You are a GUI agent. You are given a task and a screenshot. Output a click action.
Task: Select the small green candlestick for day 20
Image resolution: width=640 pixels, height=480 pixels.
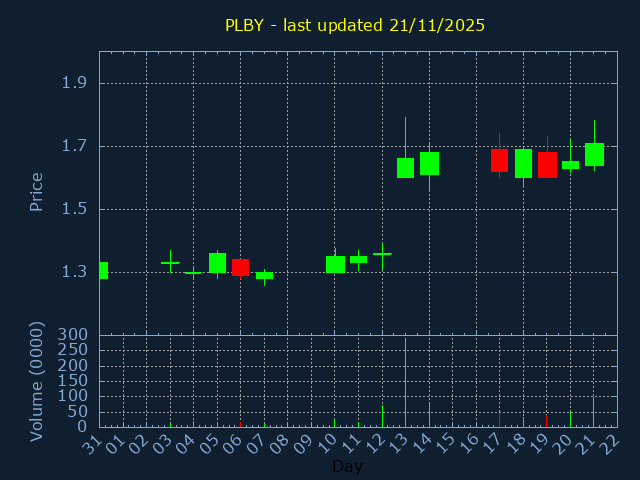pyautogui.click(x=570, y=164)
